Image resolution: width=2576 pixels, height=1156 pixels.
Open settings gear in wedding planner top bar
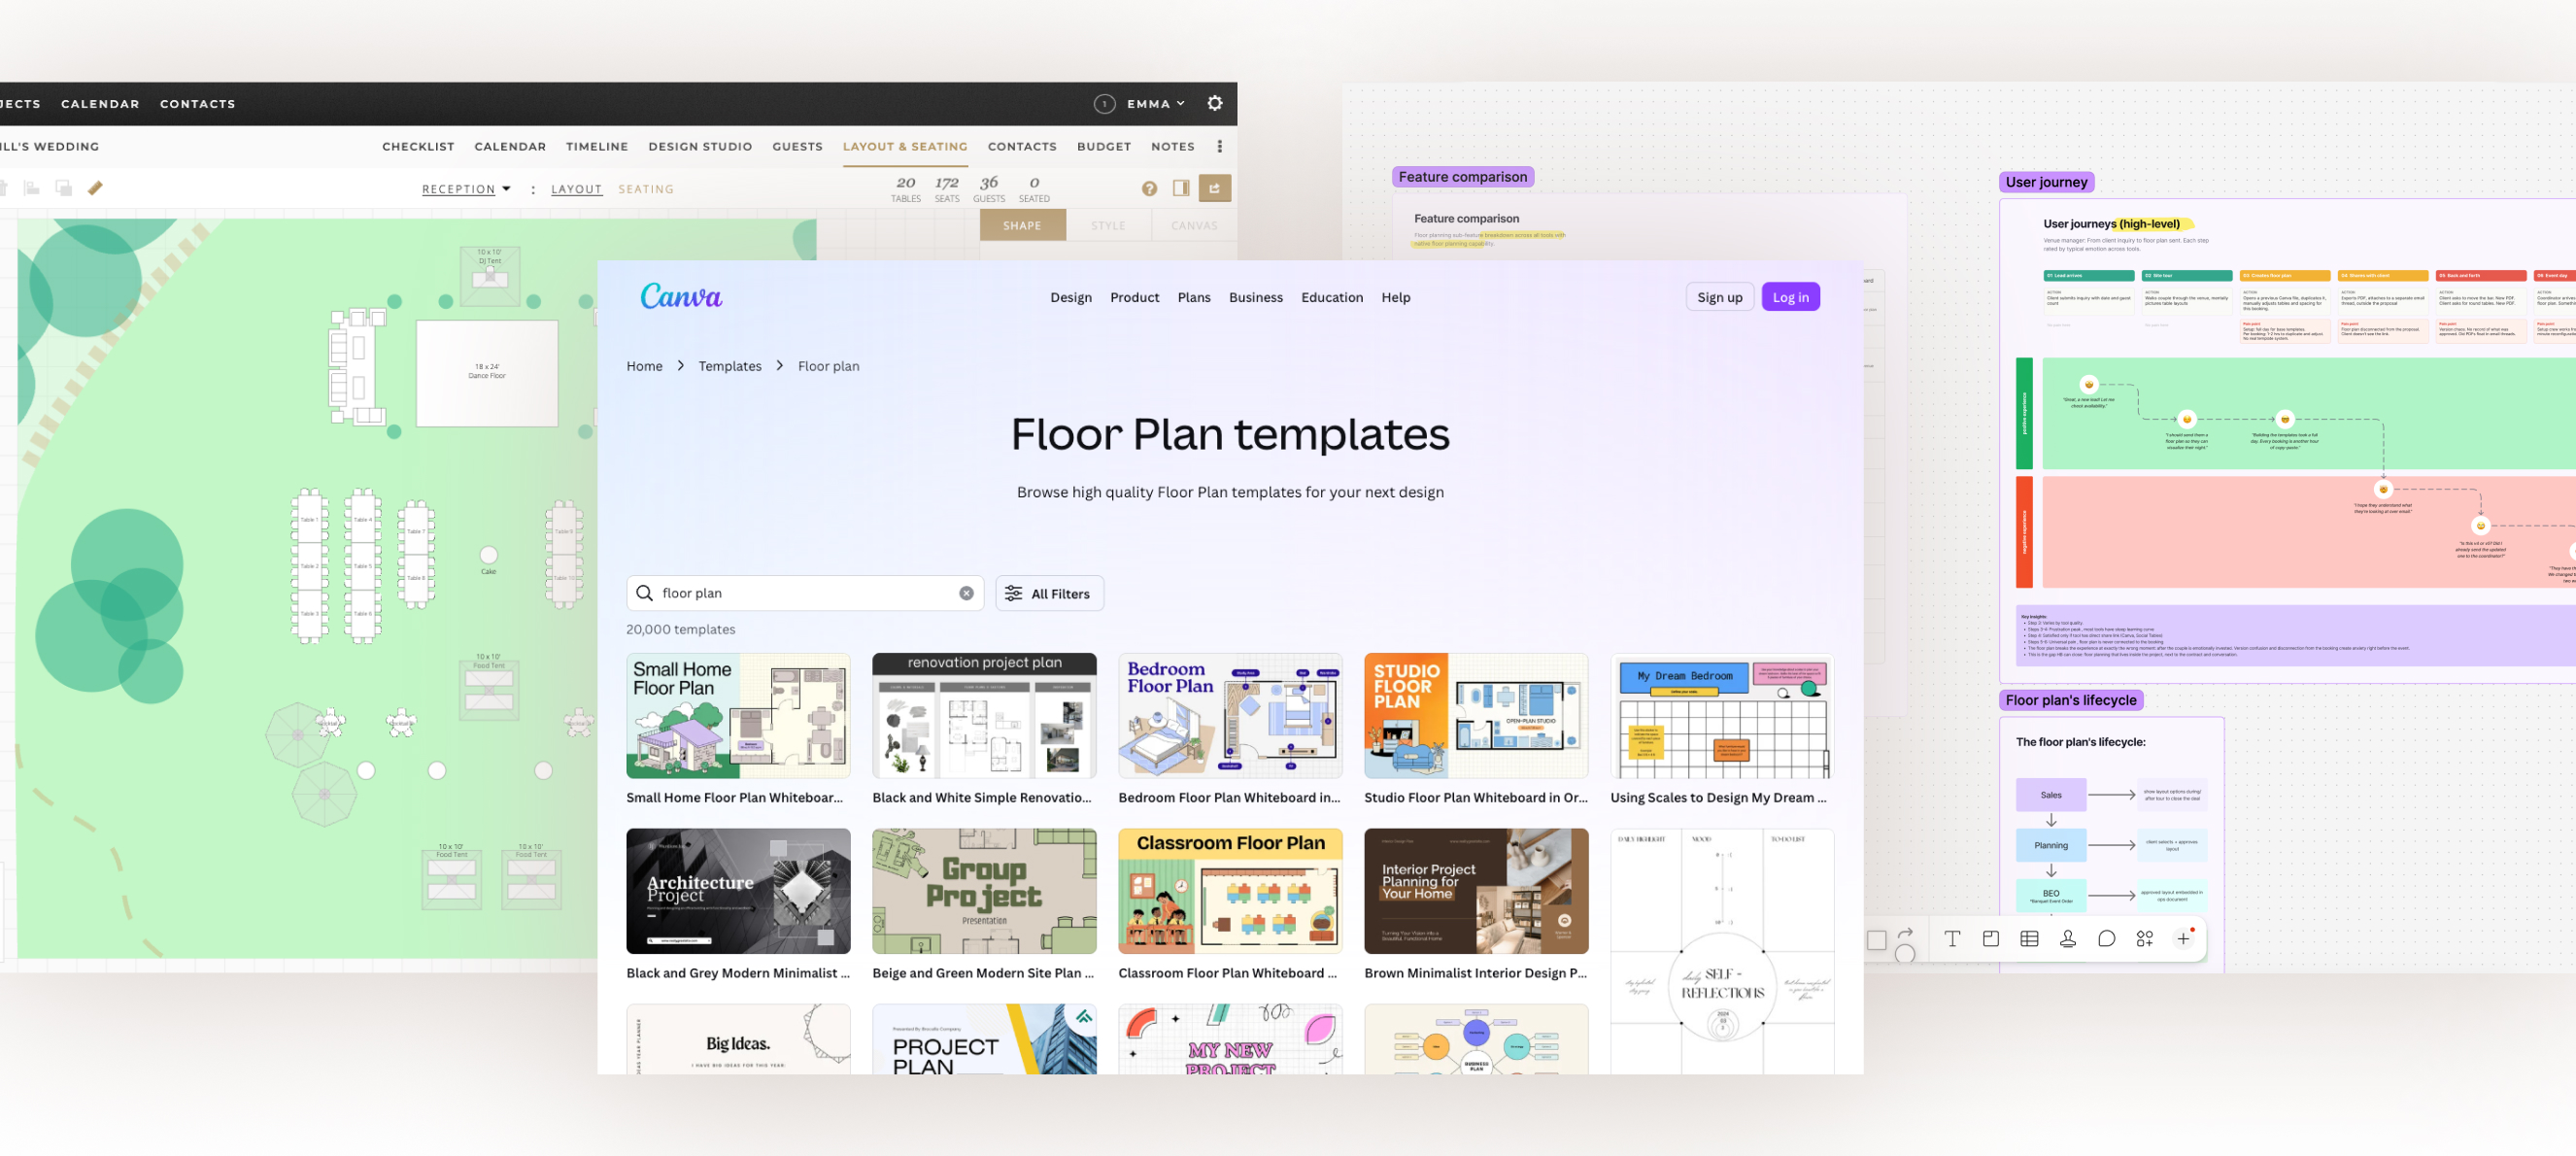pyautogui.click(x=1215, y=103)
